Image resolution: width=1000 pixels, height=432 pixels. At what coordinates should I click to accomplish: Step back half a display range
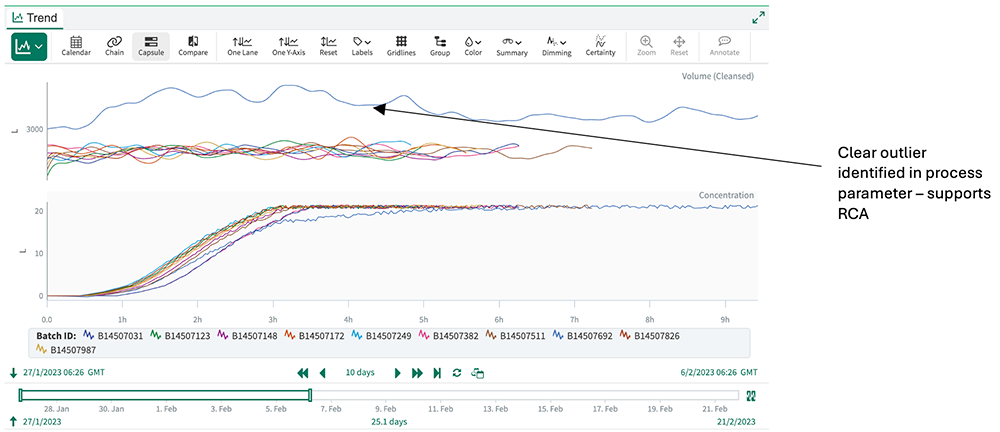click(x=323, y=373)
